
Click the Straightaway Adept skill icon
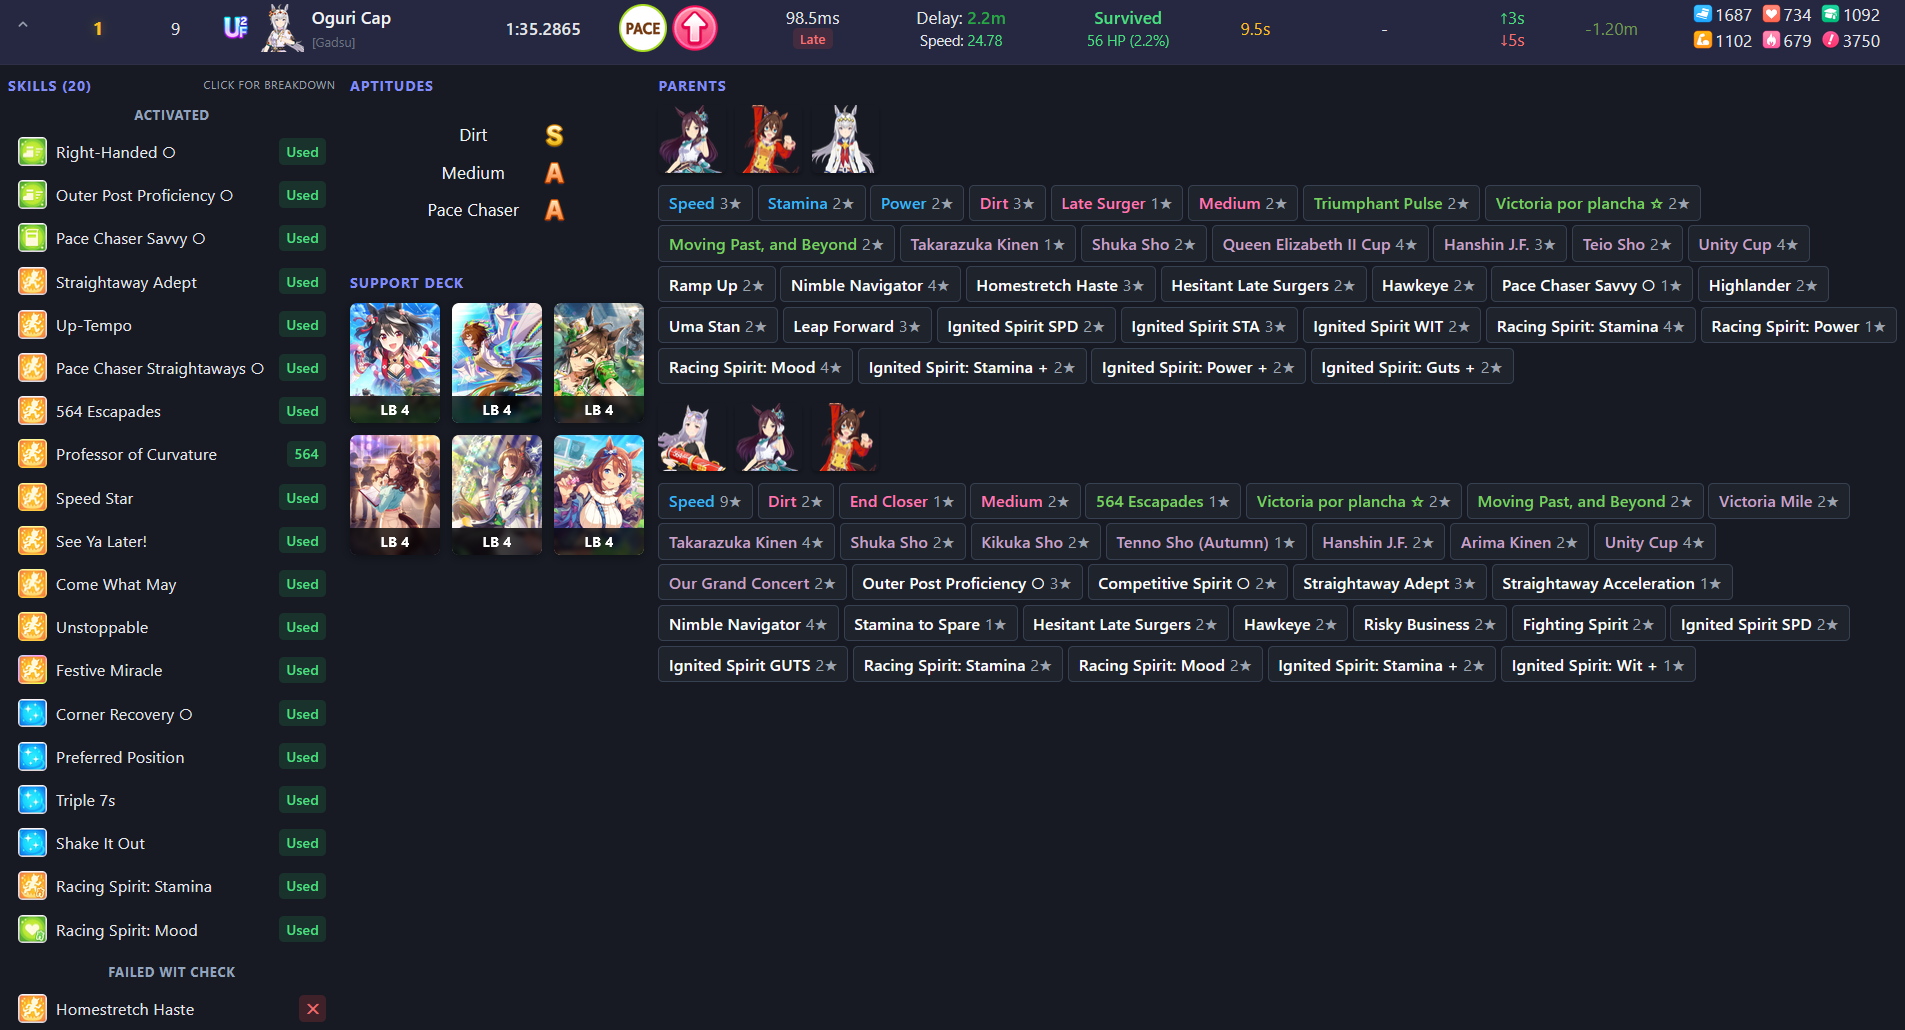(32, 282)
